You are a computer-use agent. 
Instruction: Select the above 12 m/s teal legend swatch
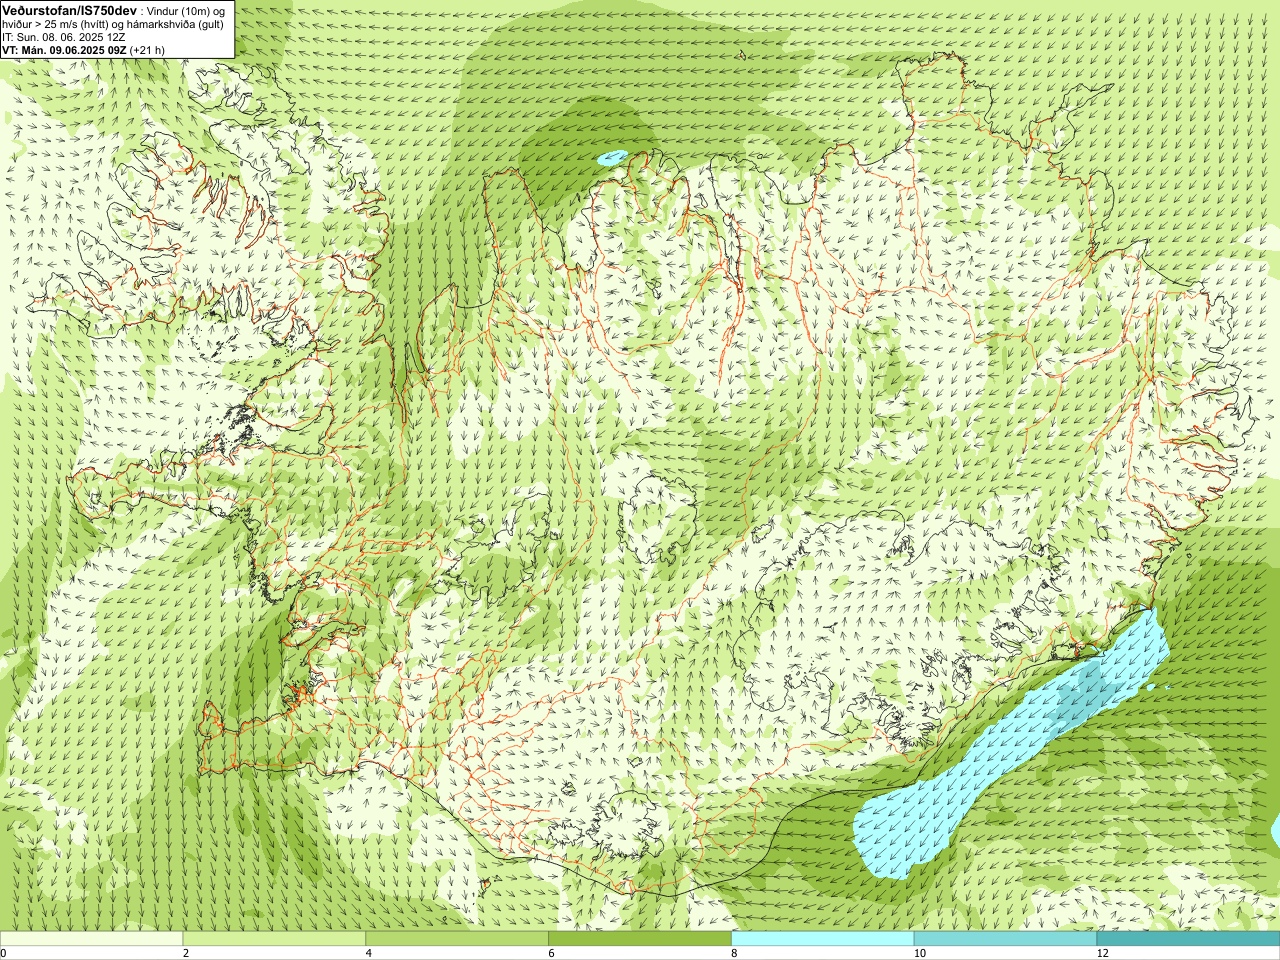tap(1188, 939)
